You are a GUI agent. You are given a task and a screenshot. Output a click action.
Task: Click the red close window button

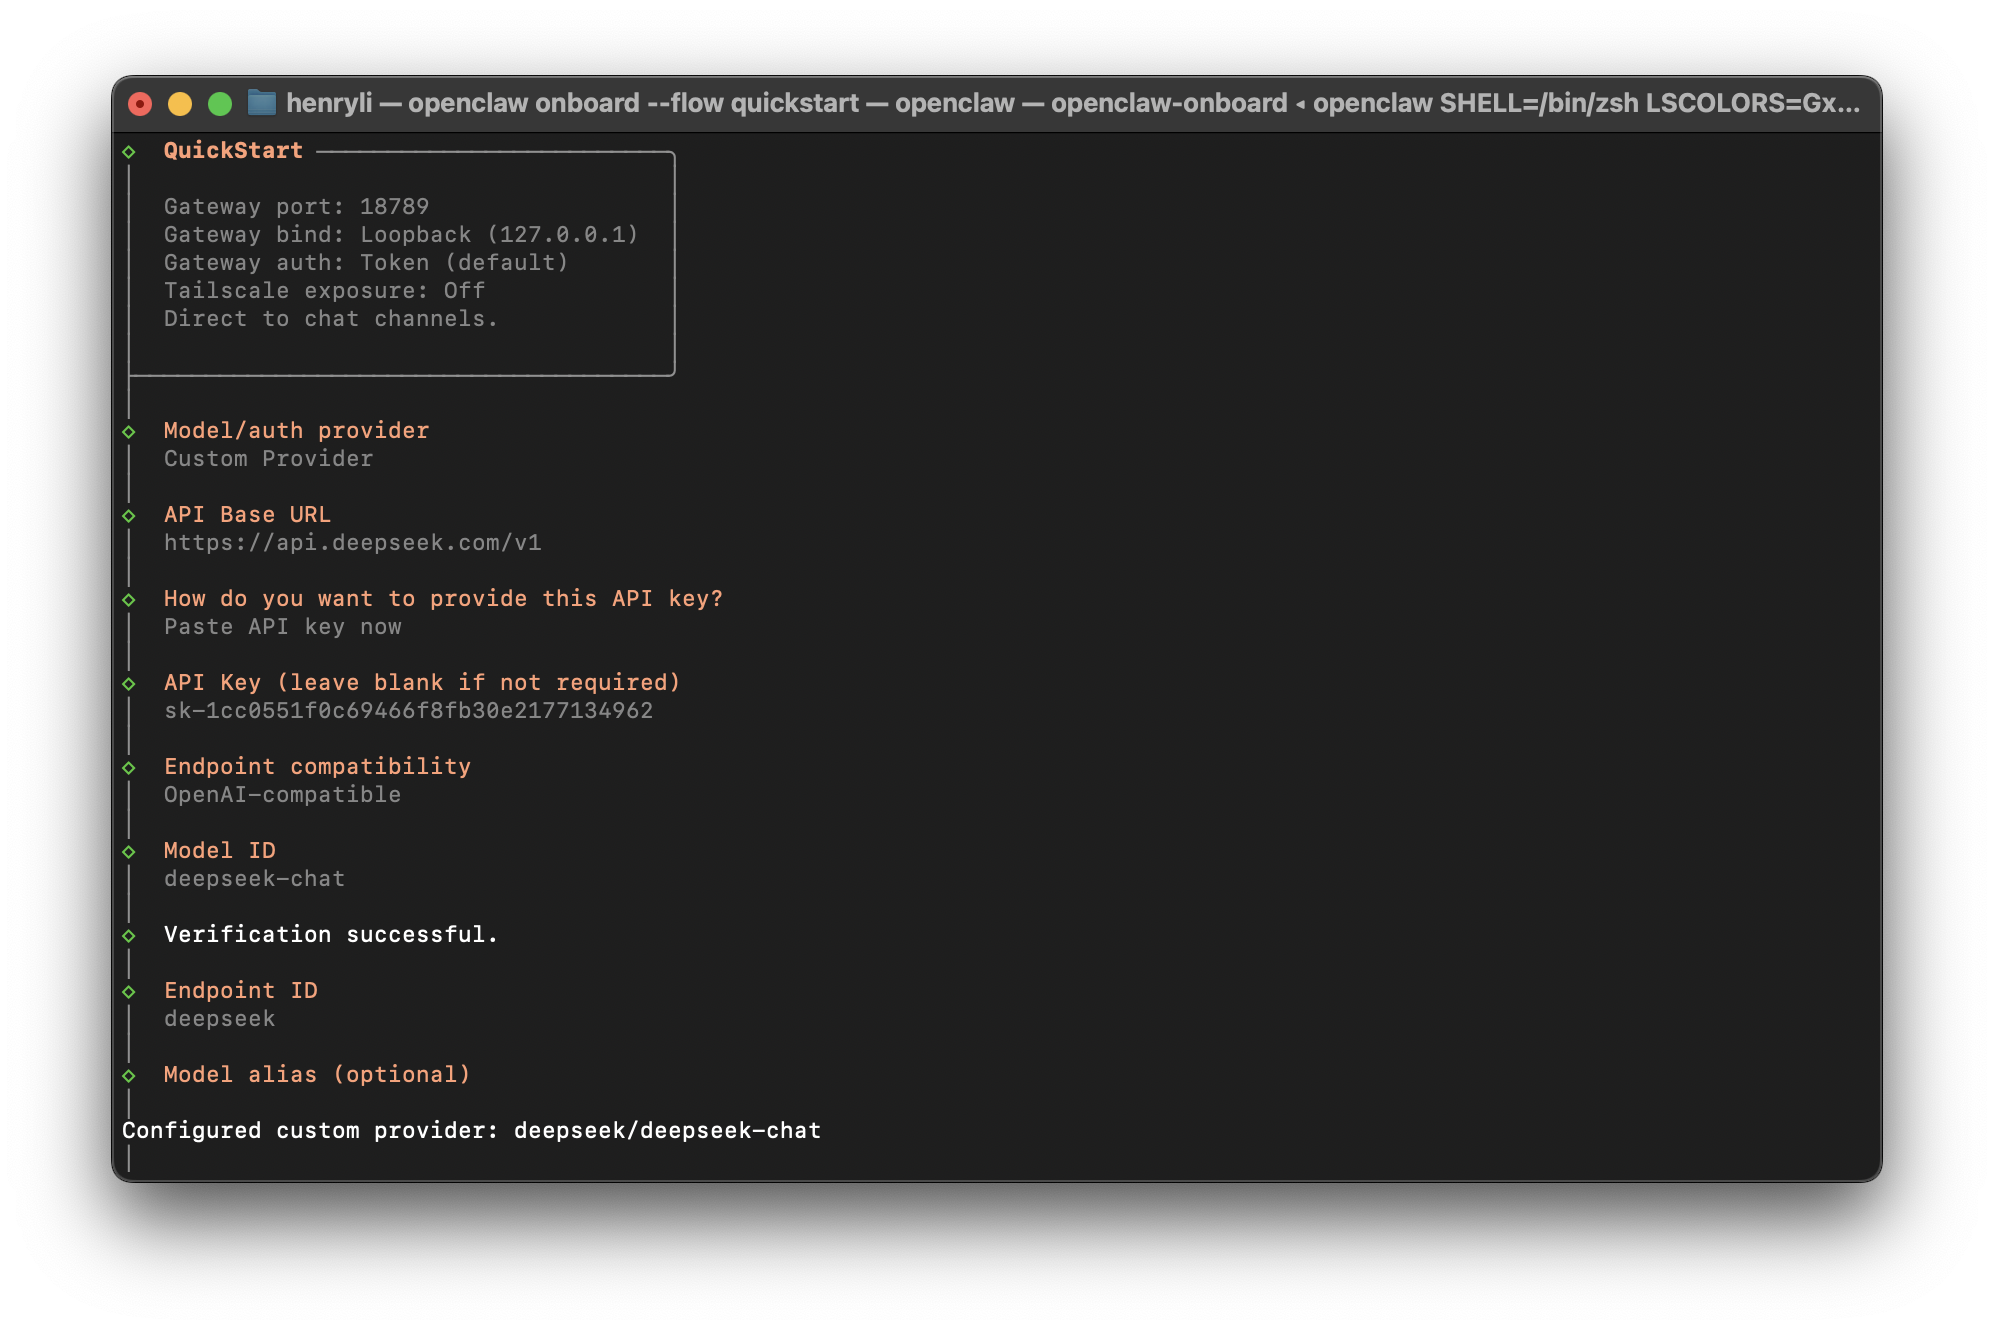(140, 104)
